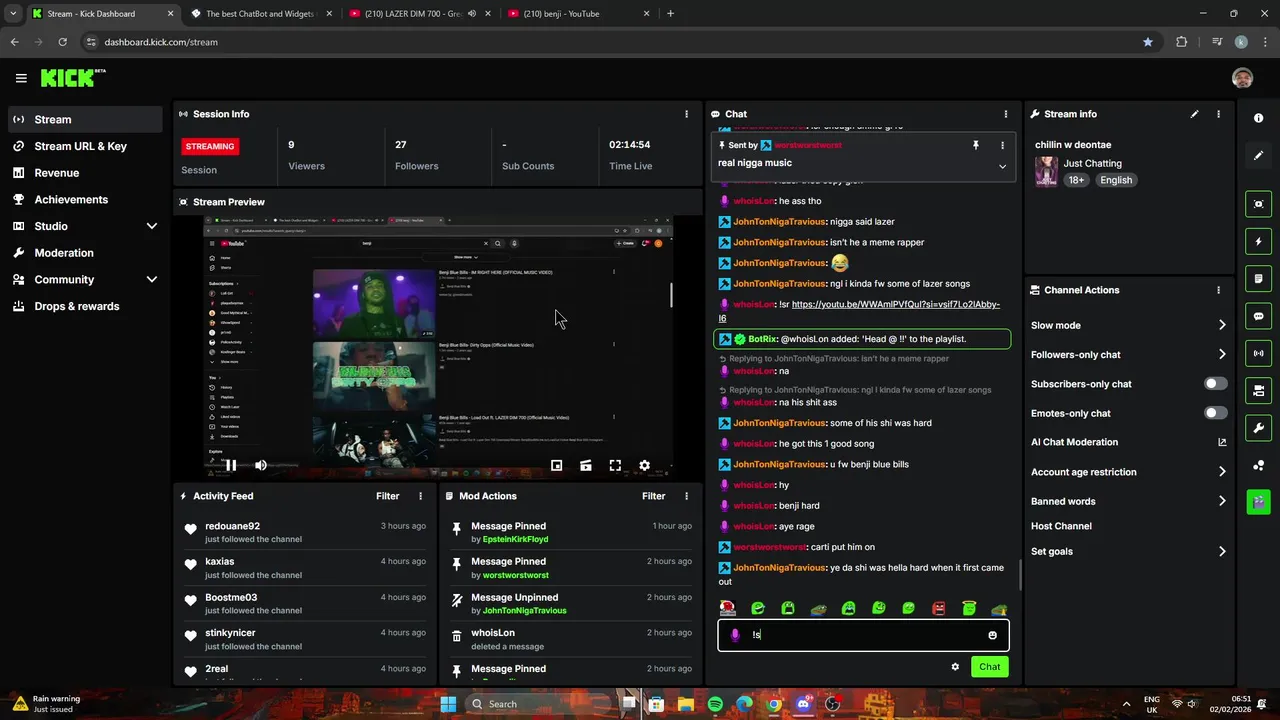Expand Followers-only chat settings arrow
Screen dimensions: 1280x720
click(x=1222, y=354)
